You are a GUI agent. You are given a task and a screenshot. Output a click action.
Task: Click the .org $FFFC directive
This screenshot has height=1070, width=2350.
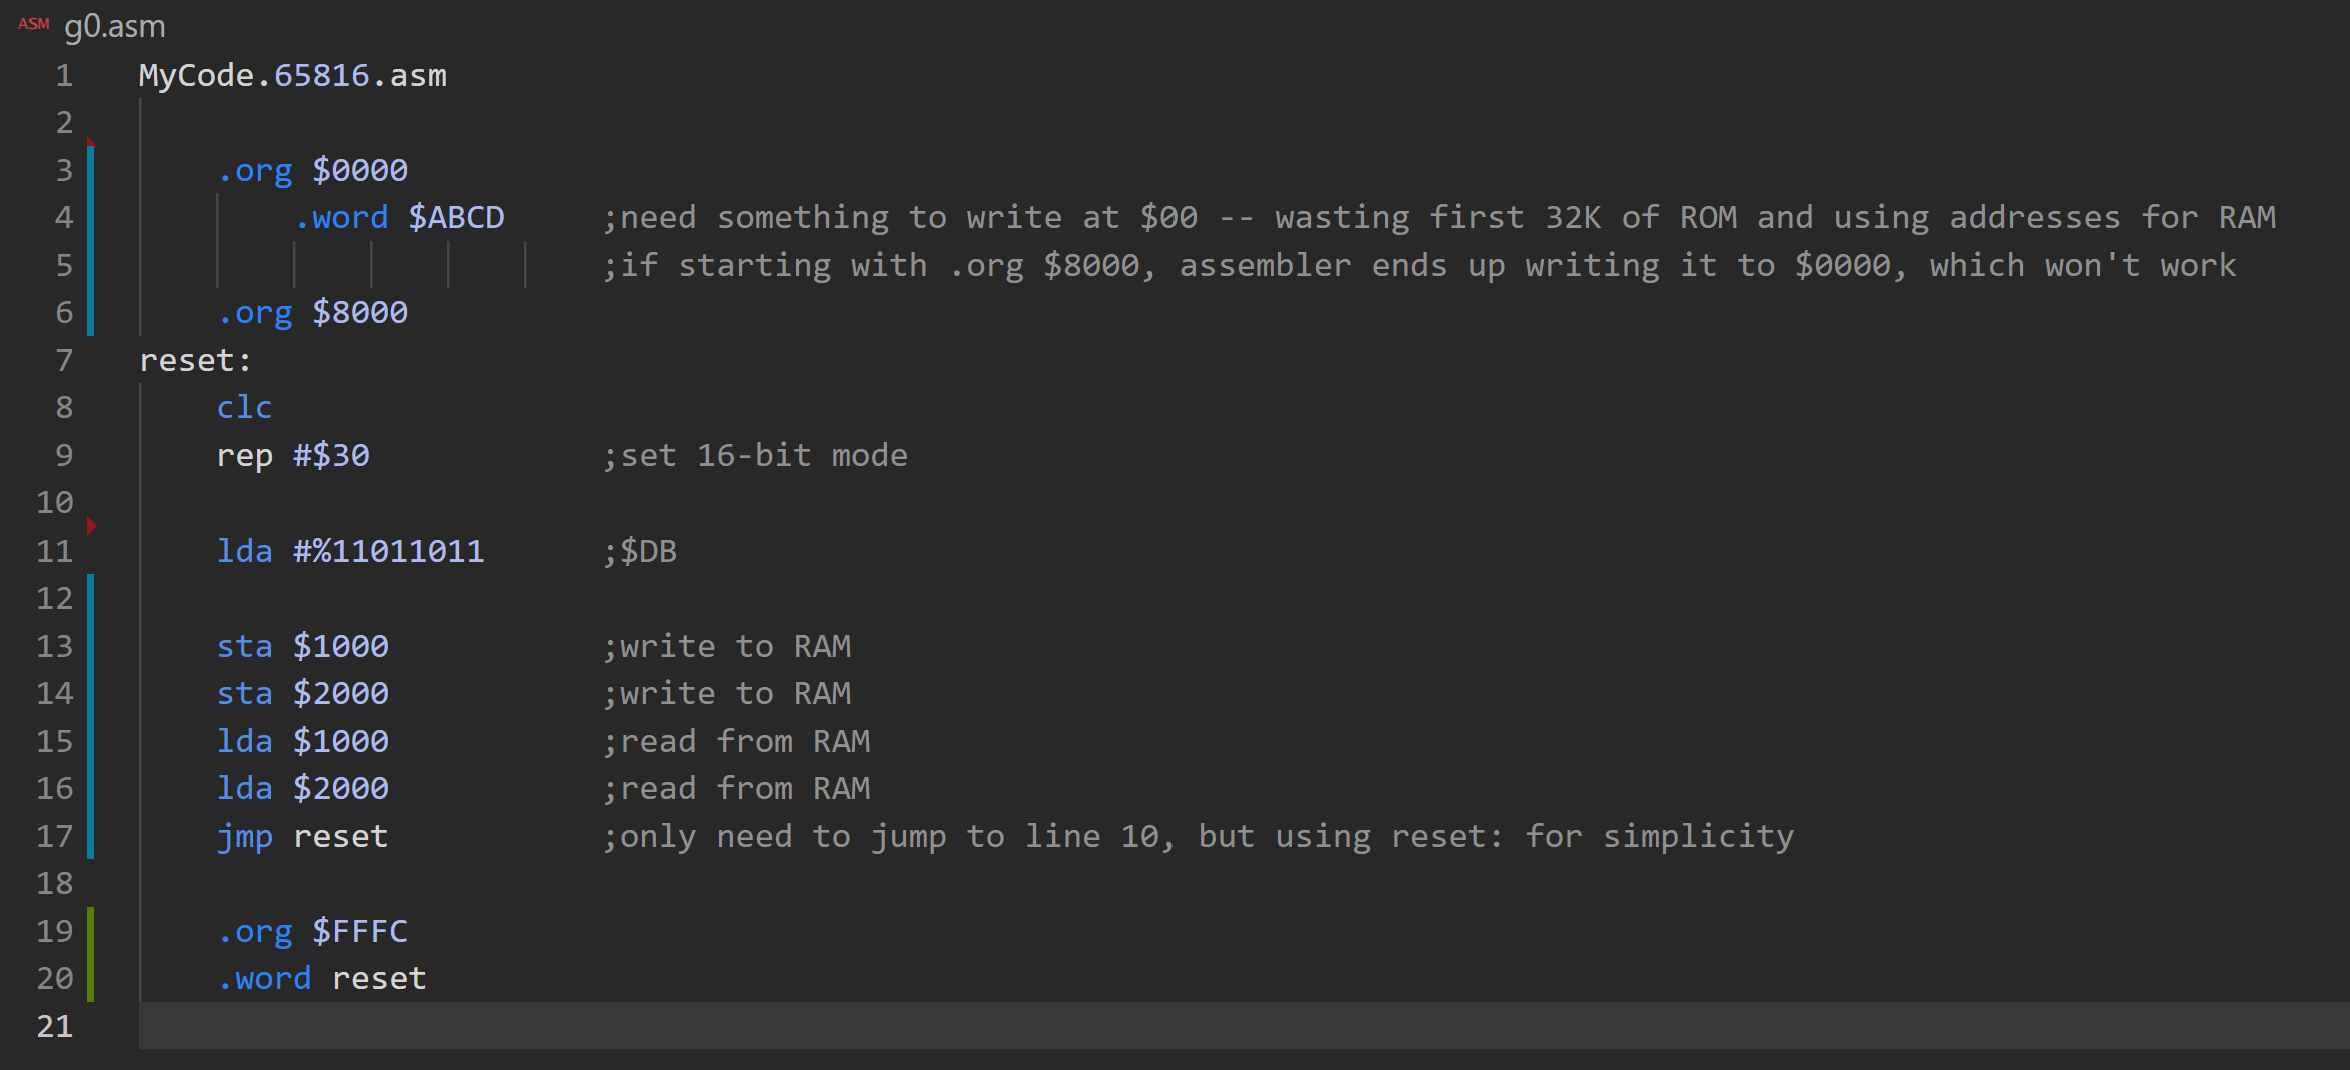tap(312, 932)
